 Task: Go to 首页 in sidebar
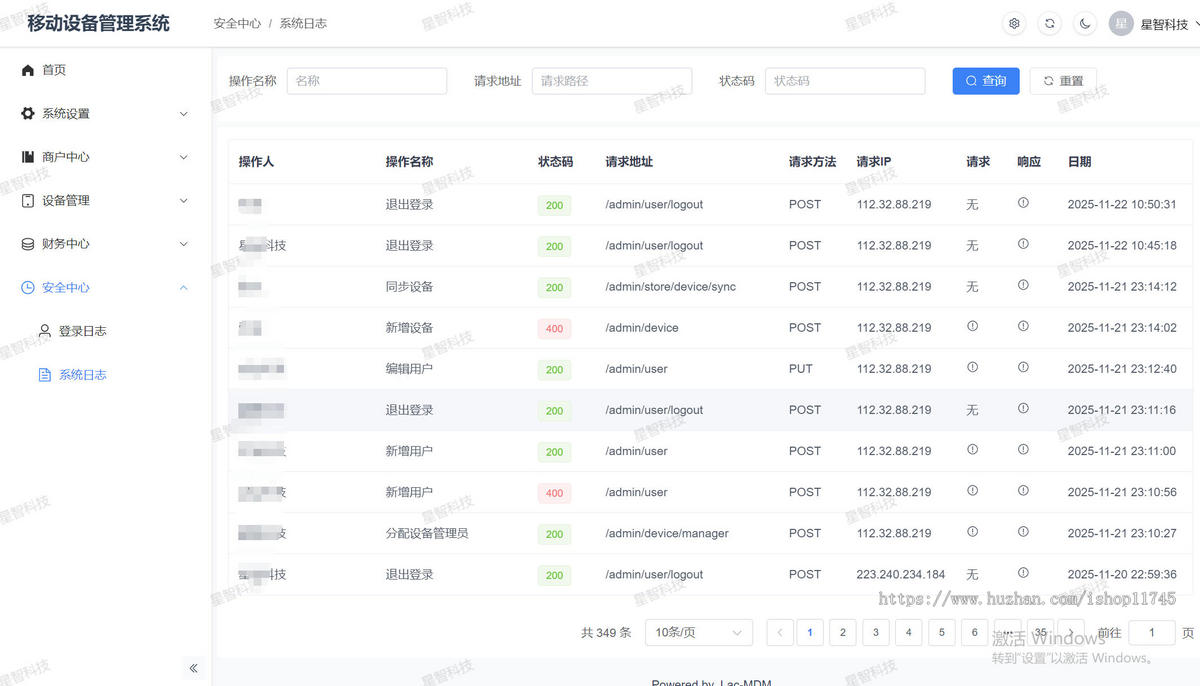105,70
